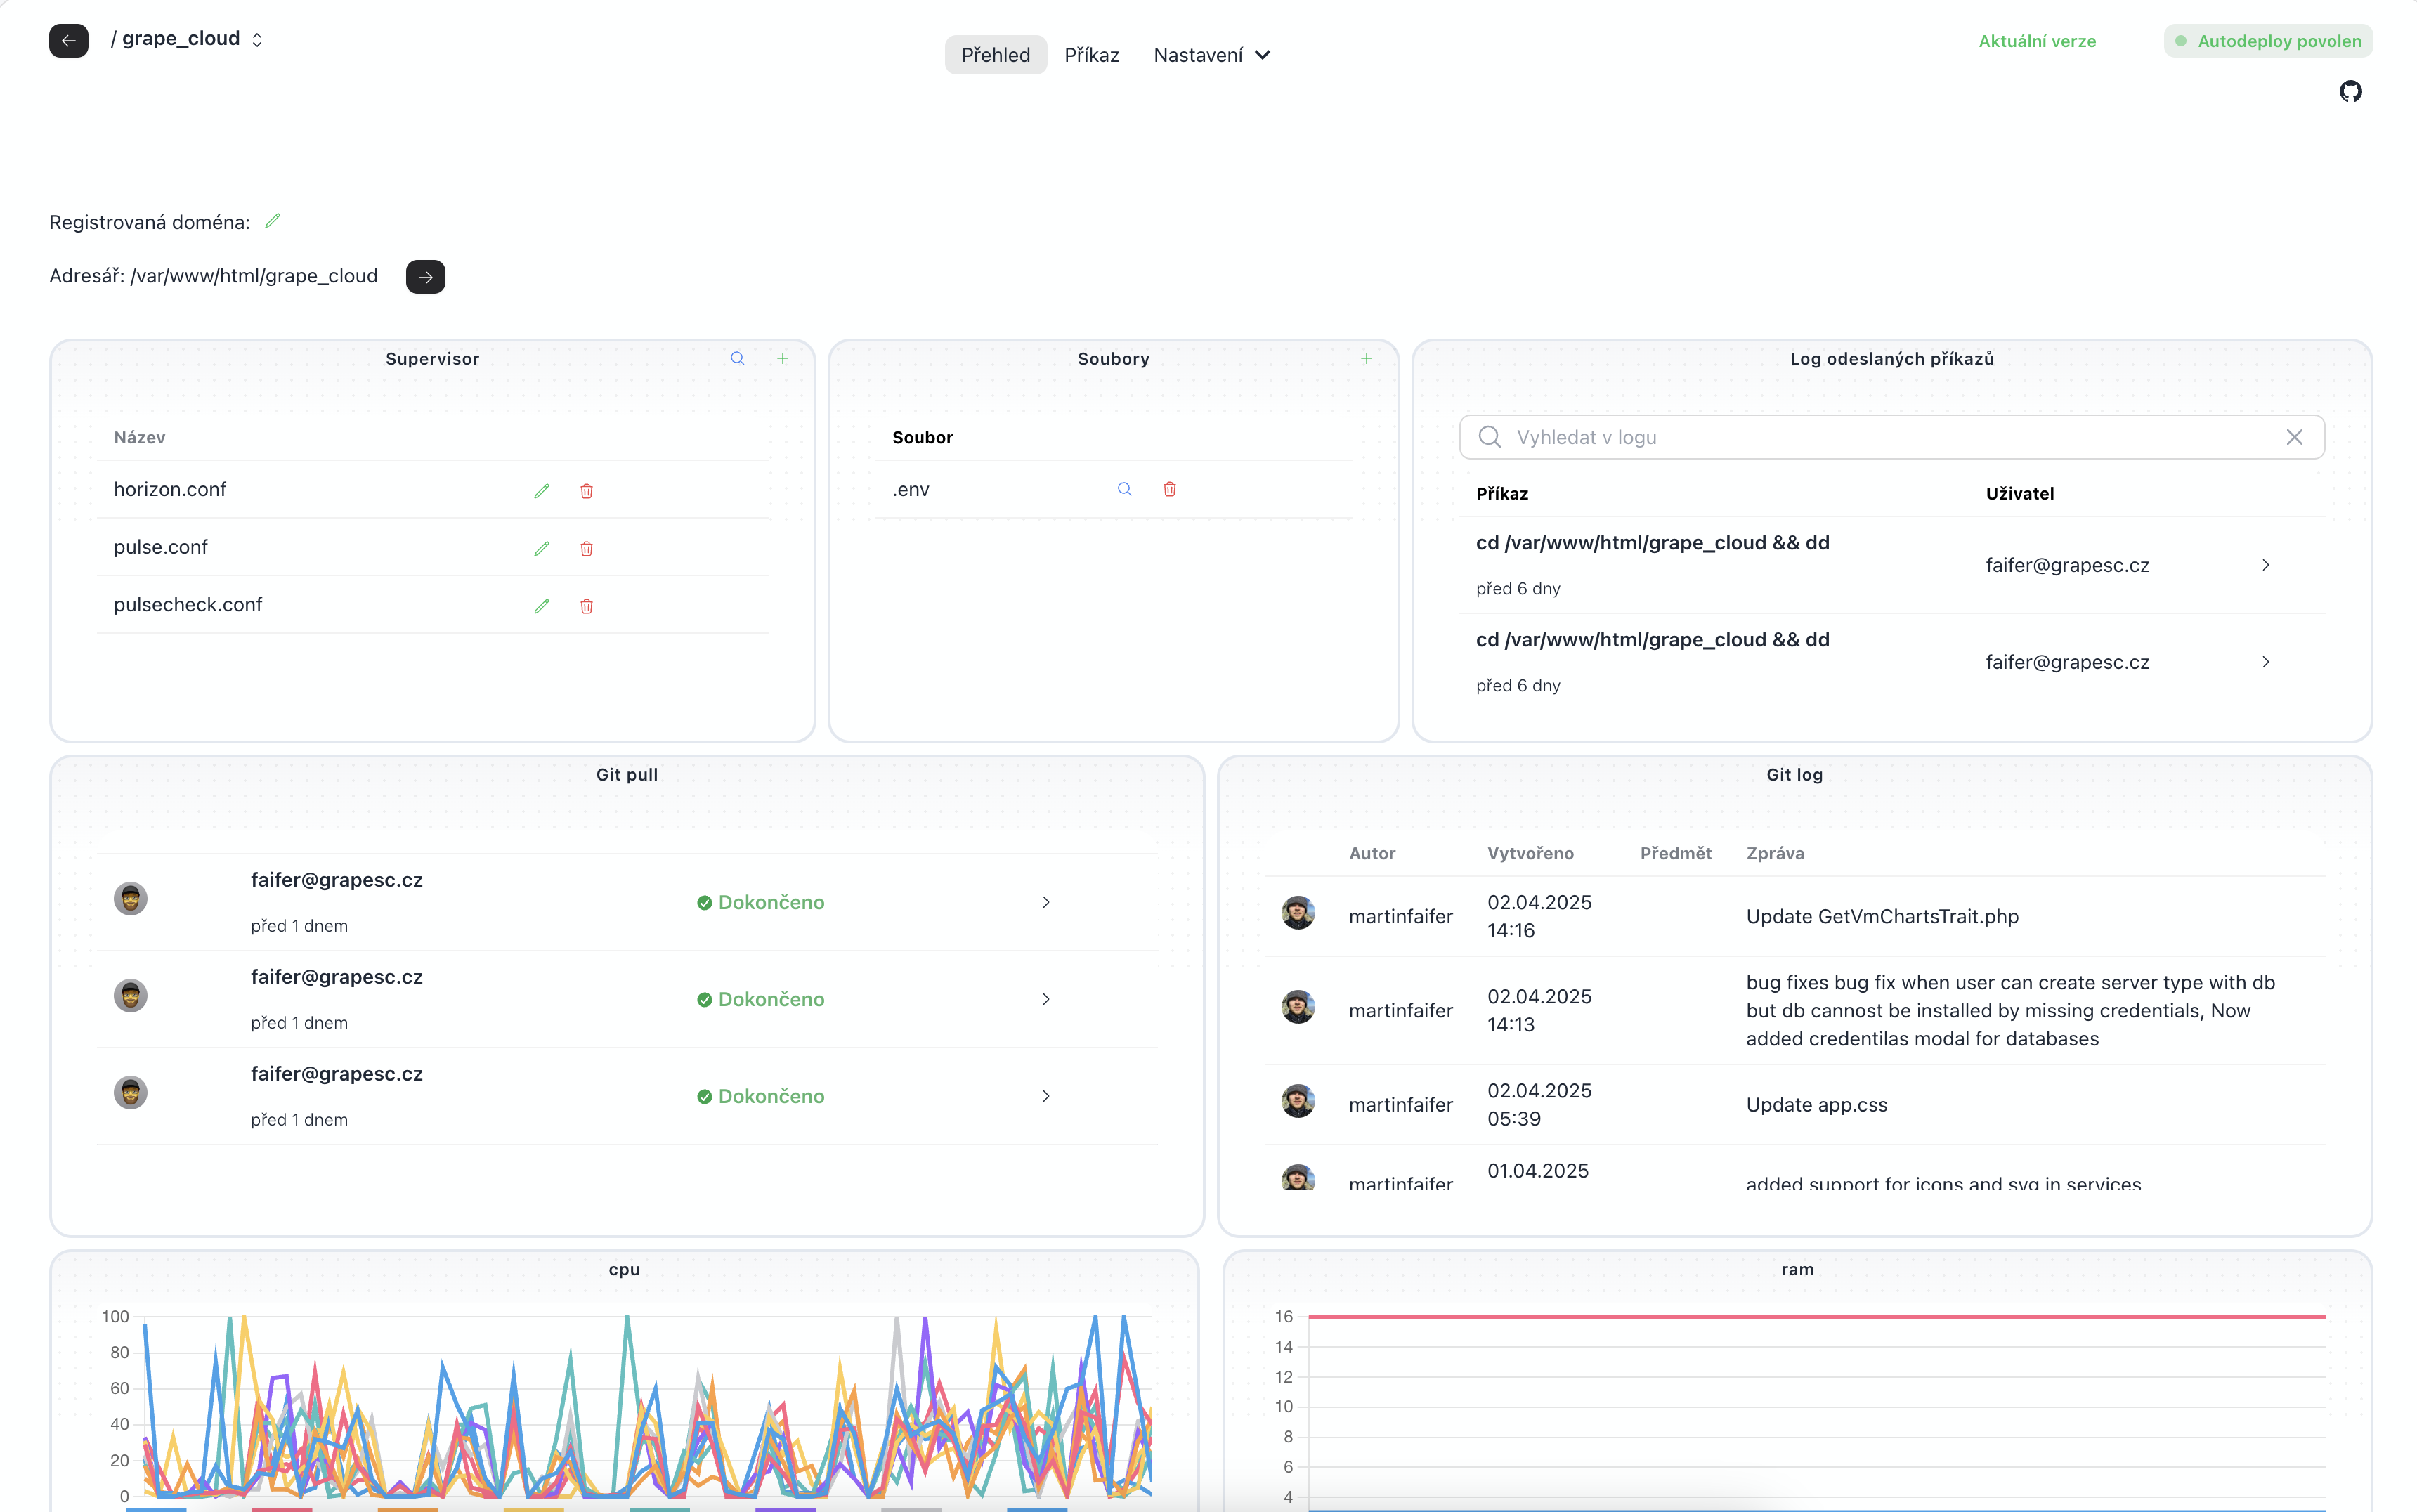This screenshot has width=2417, height=1512.
Task: Search in Supervisor panel magnifier
Action: pos(737,358)
